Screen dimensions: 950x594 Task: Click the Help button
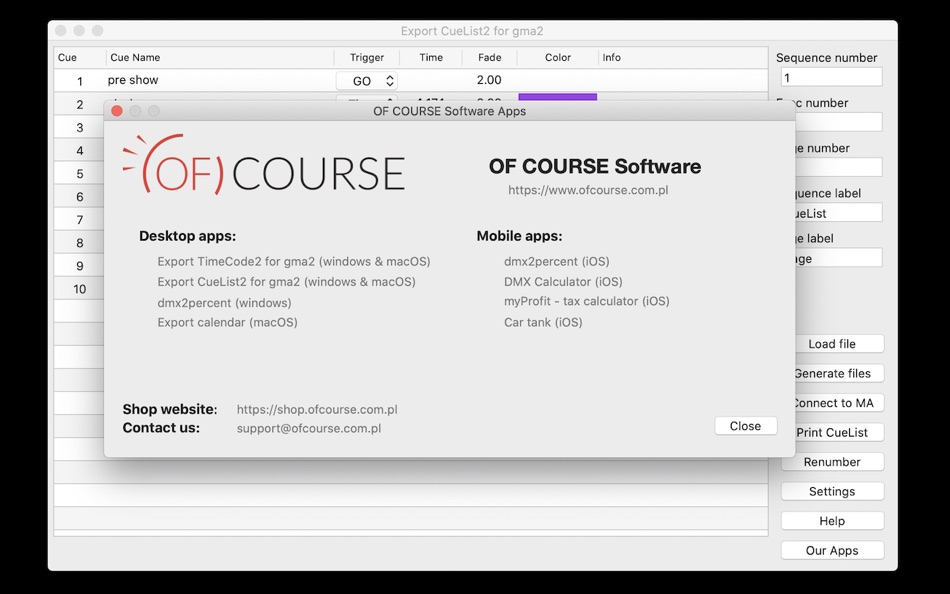[832, 521]
